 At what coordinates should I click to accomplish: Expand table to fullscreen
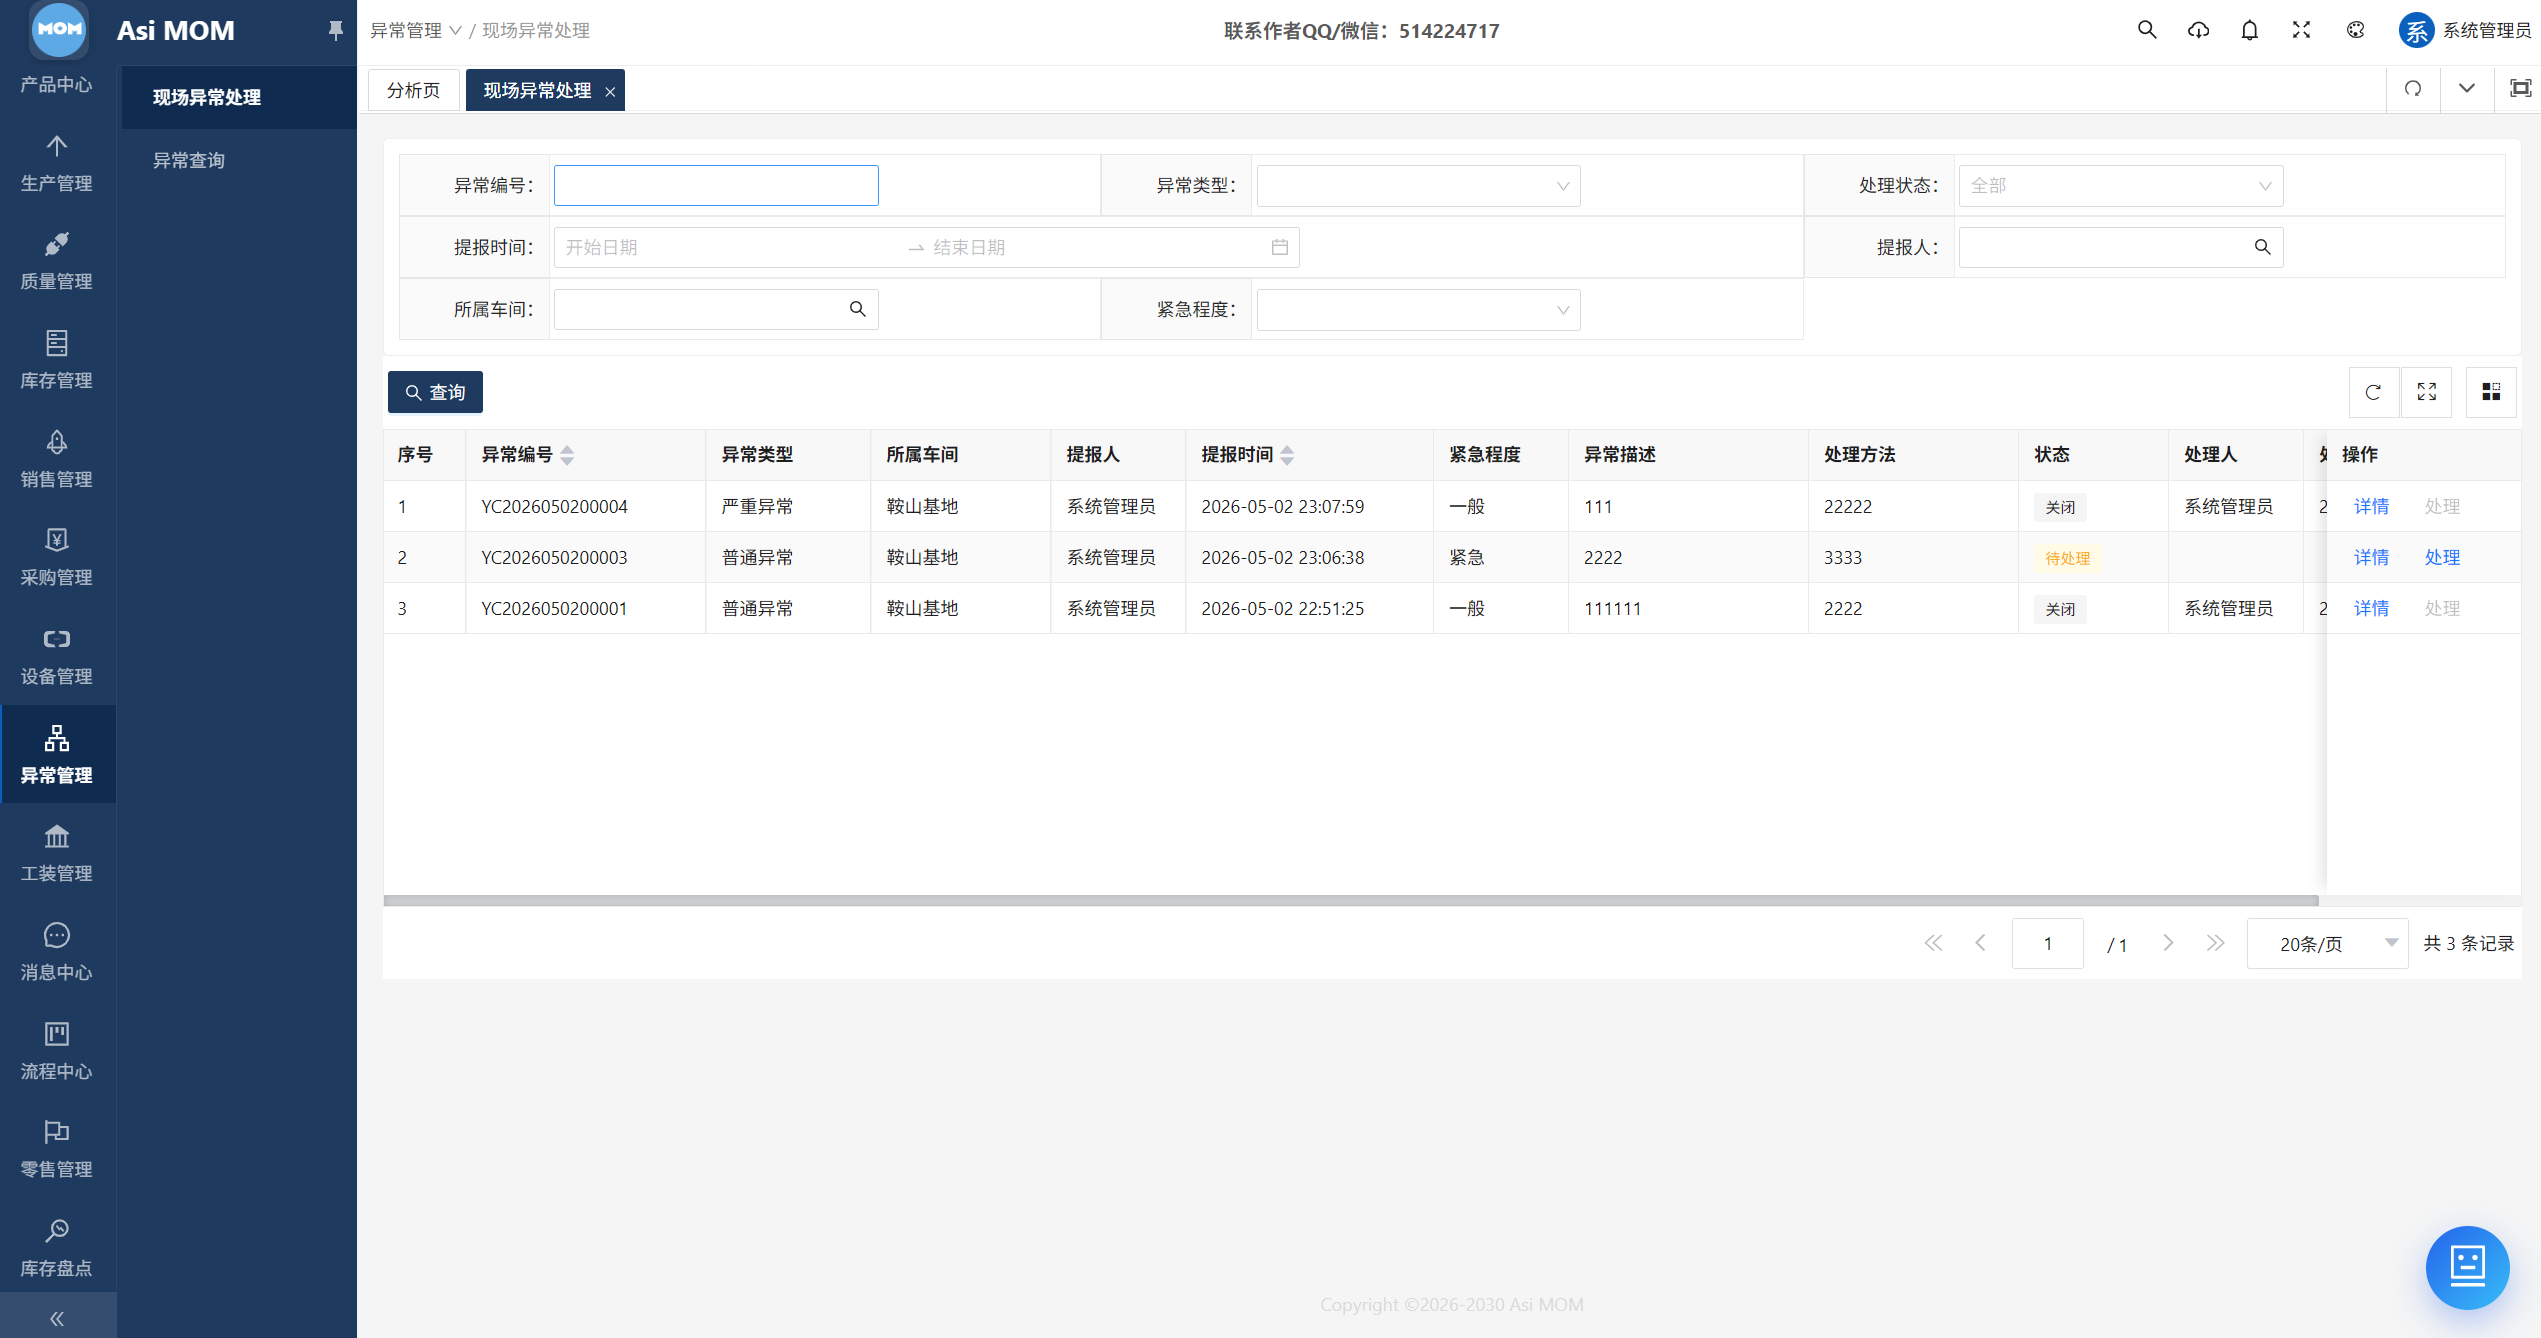tap(2427, 392)
